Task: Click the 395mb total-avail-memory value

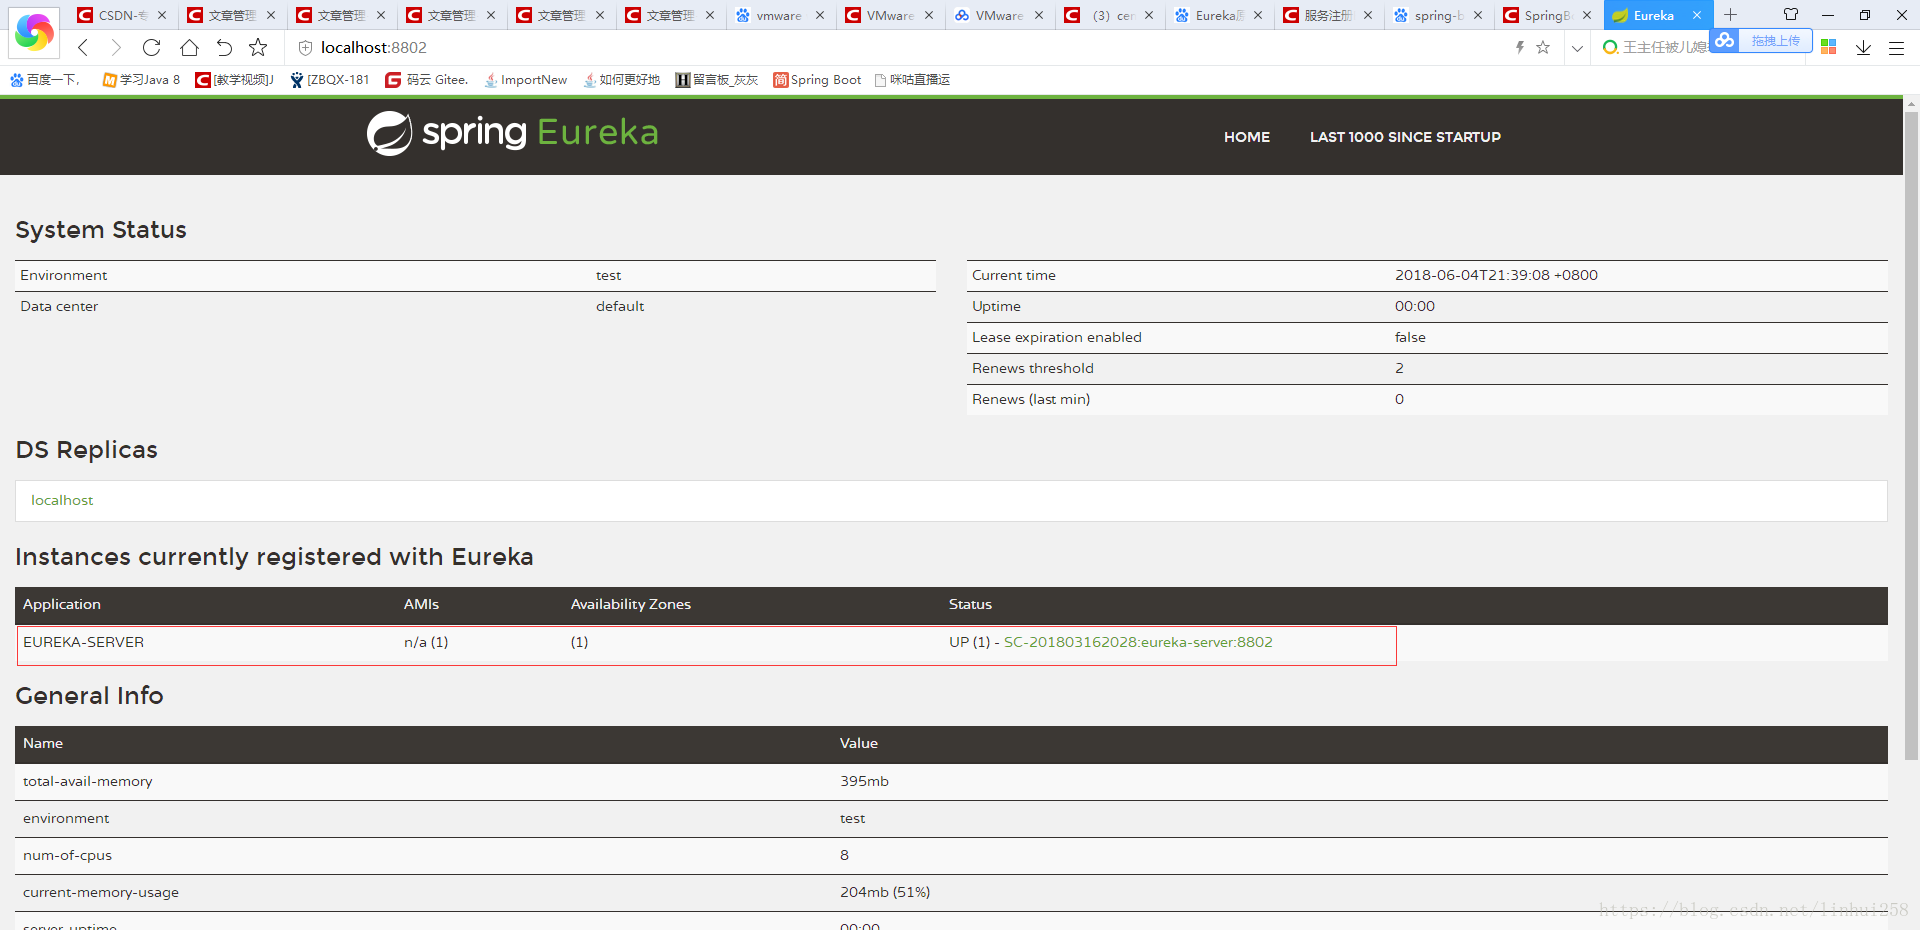Action: [x=864, y=781]
